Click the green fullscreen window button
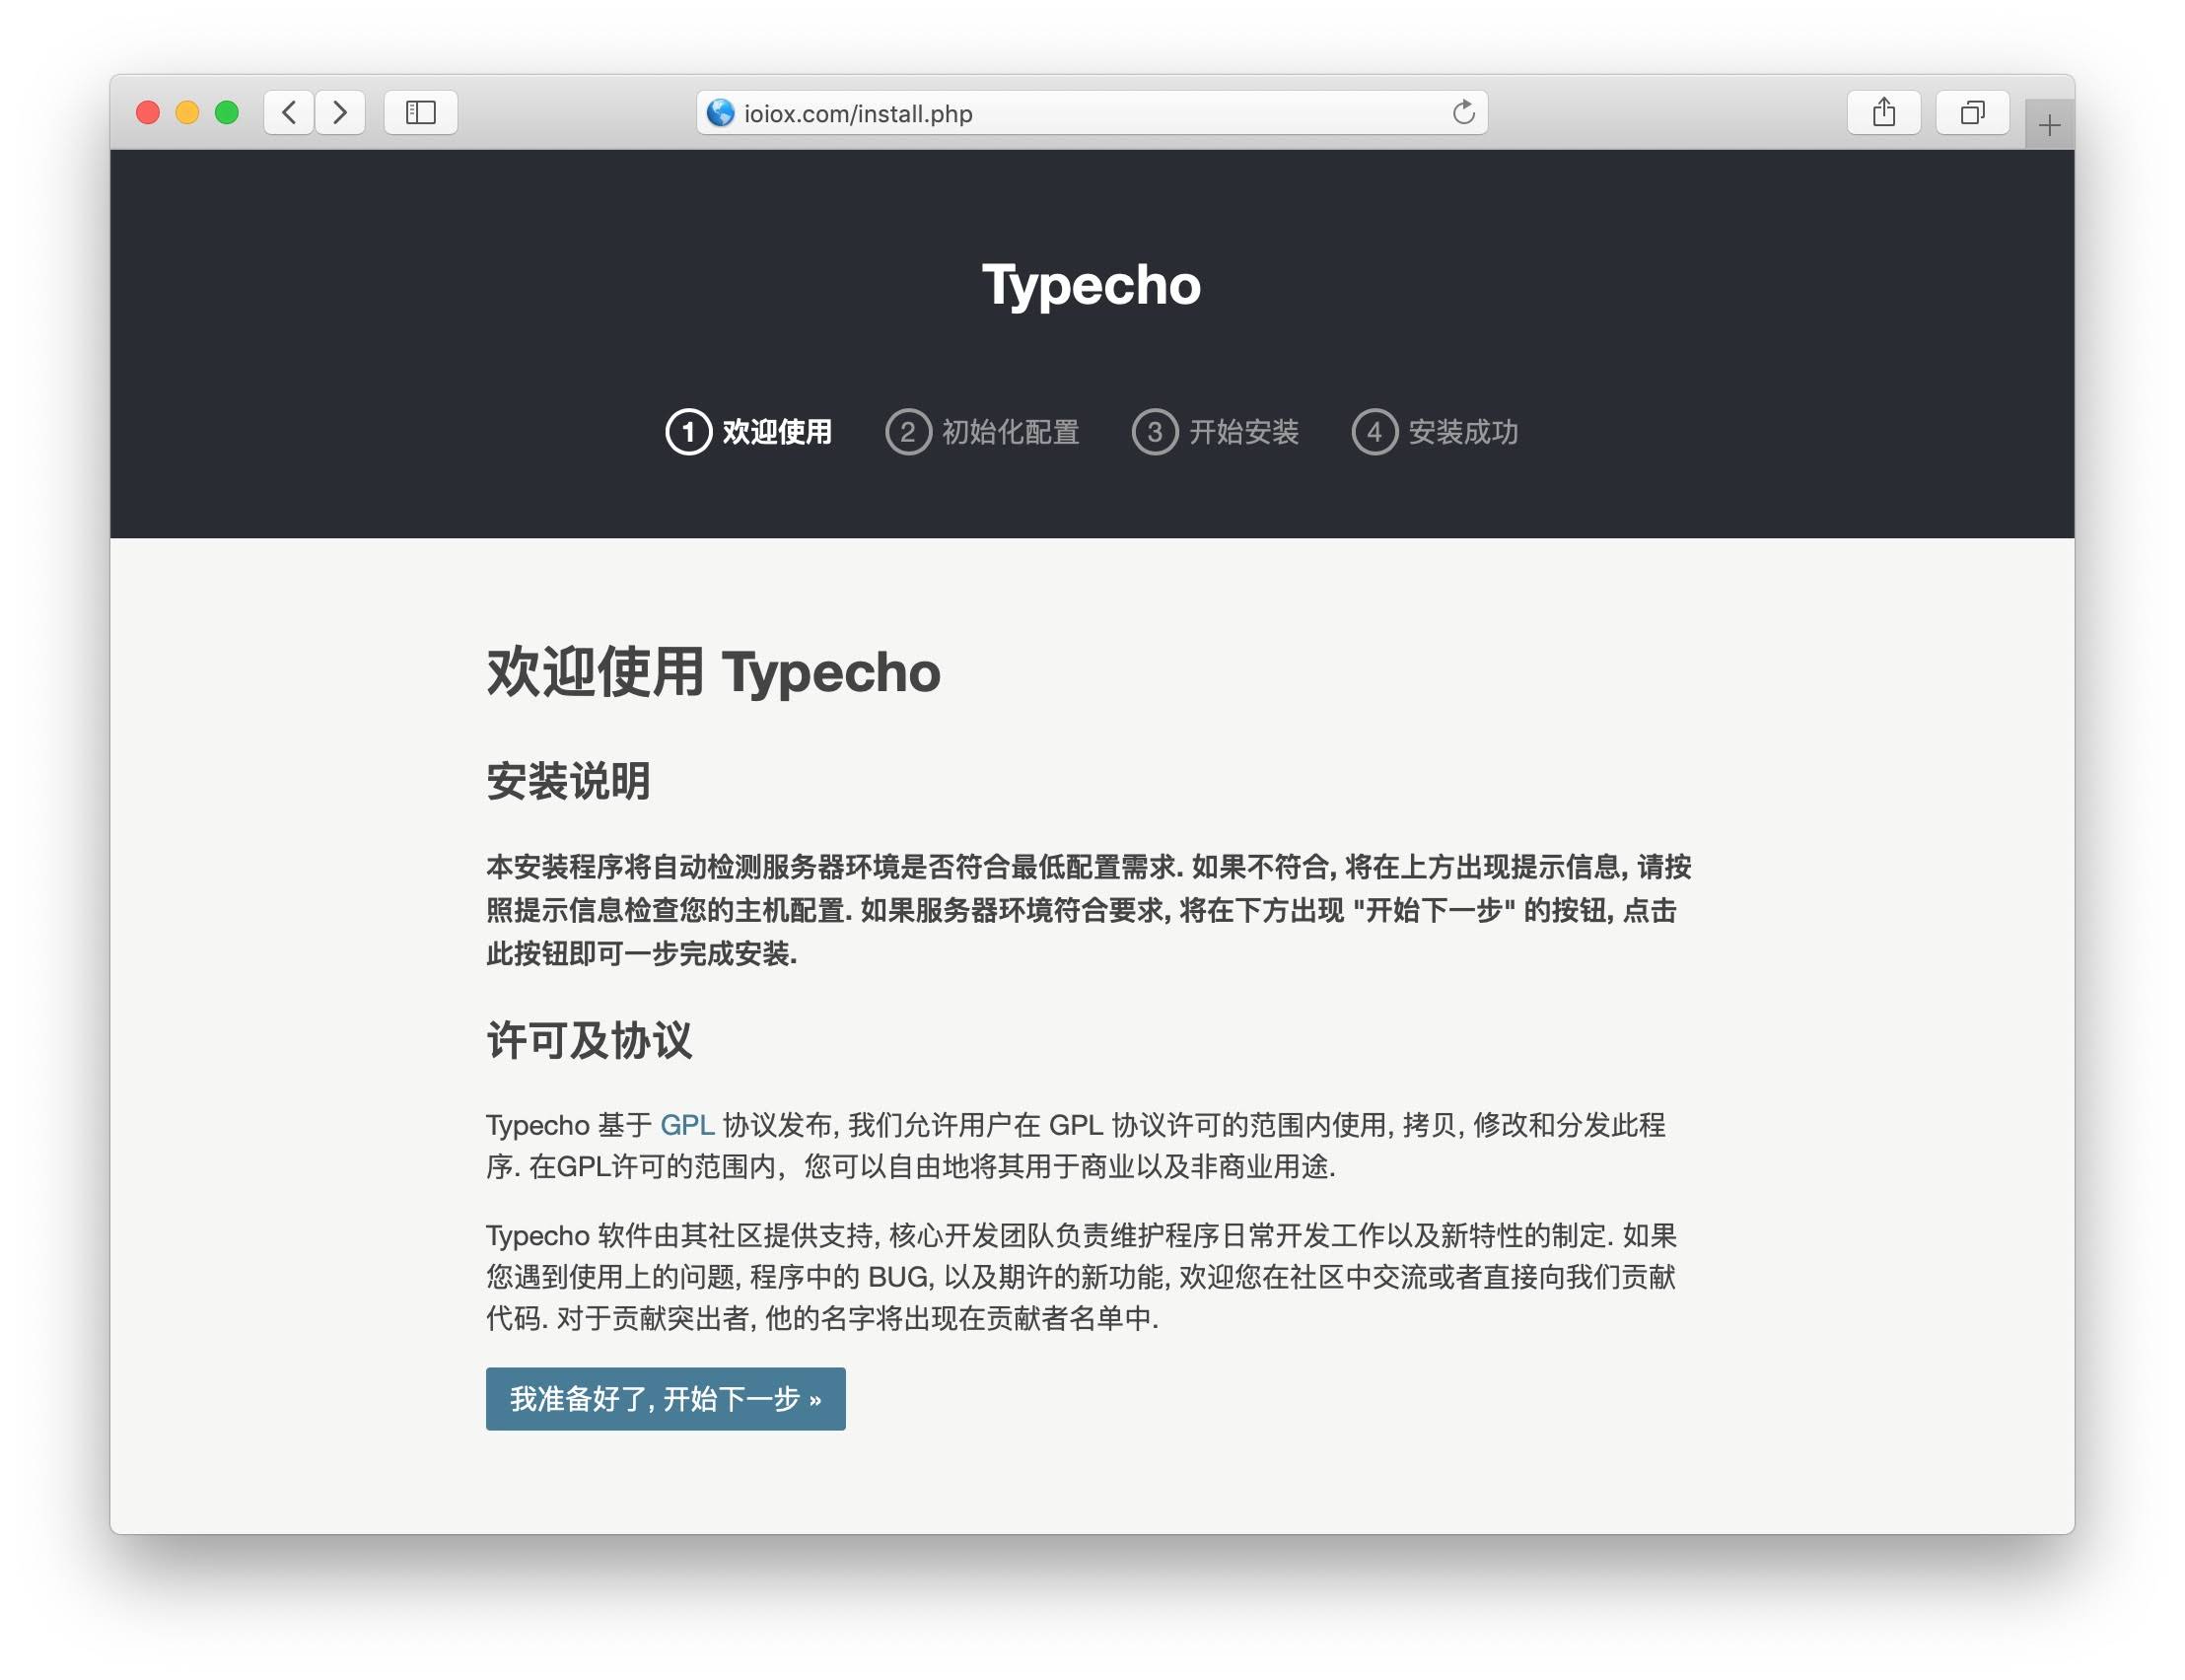Viewport: 2185px width, 1680px height. (227, 112)
